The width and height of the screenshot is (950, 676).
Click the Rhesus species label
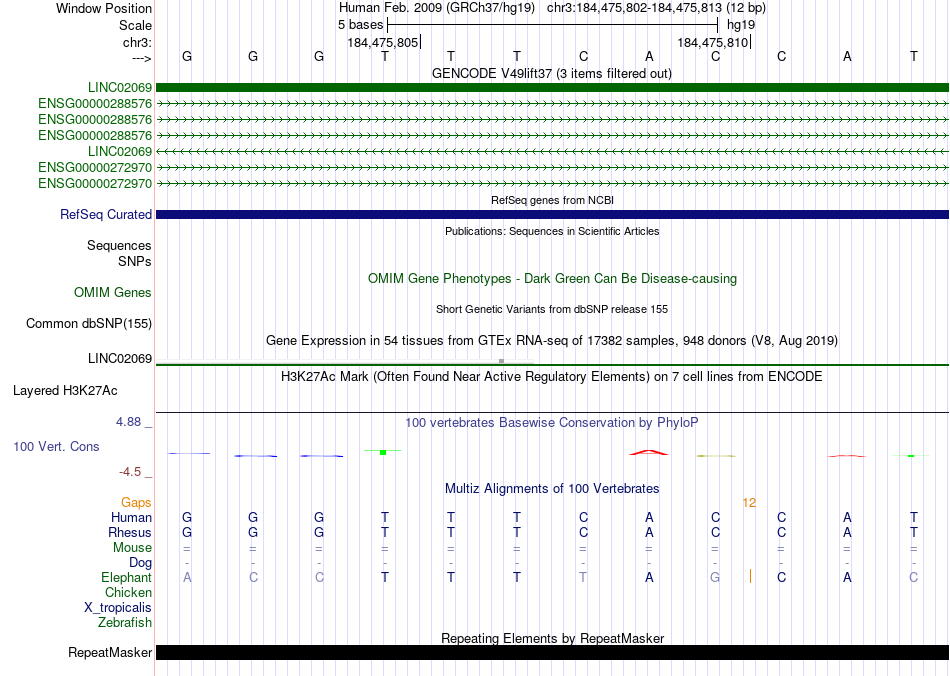pos(130,532)
